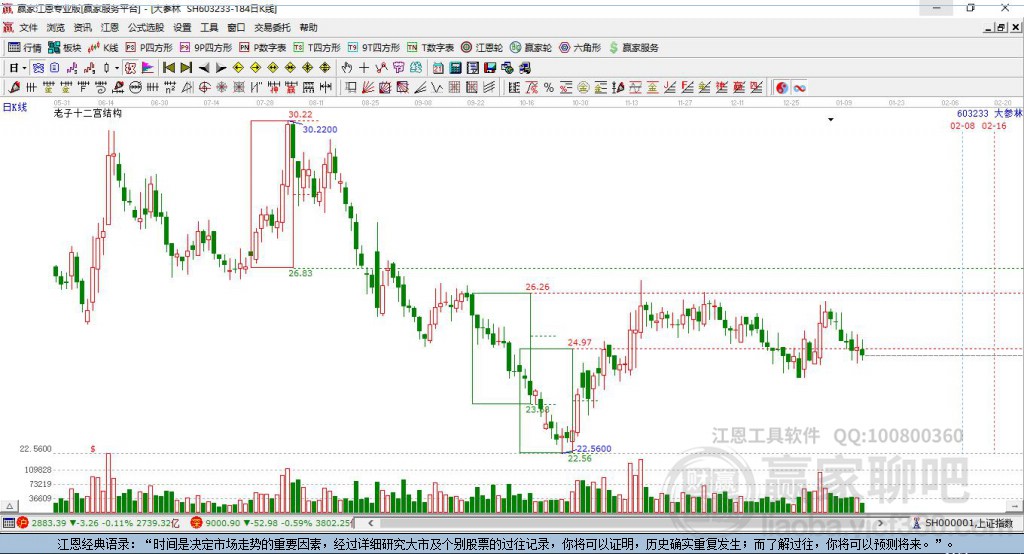1024x554 pixels.
Task: Open the 赢家轮 tool
Action: 531,48
